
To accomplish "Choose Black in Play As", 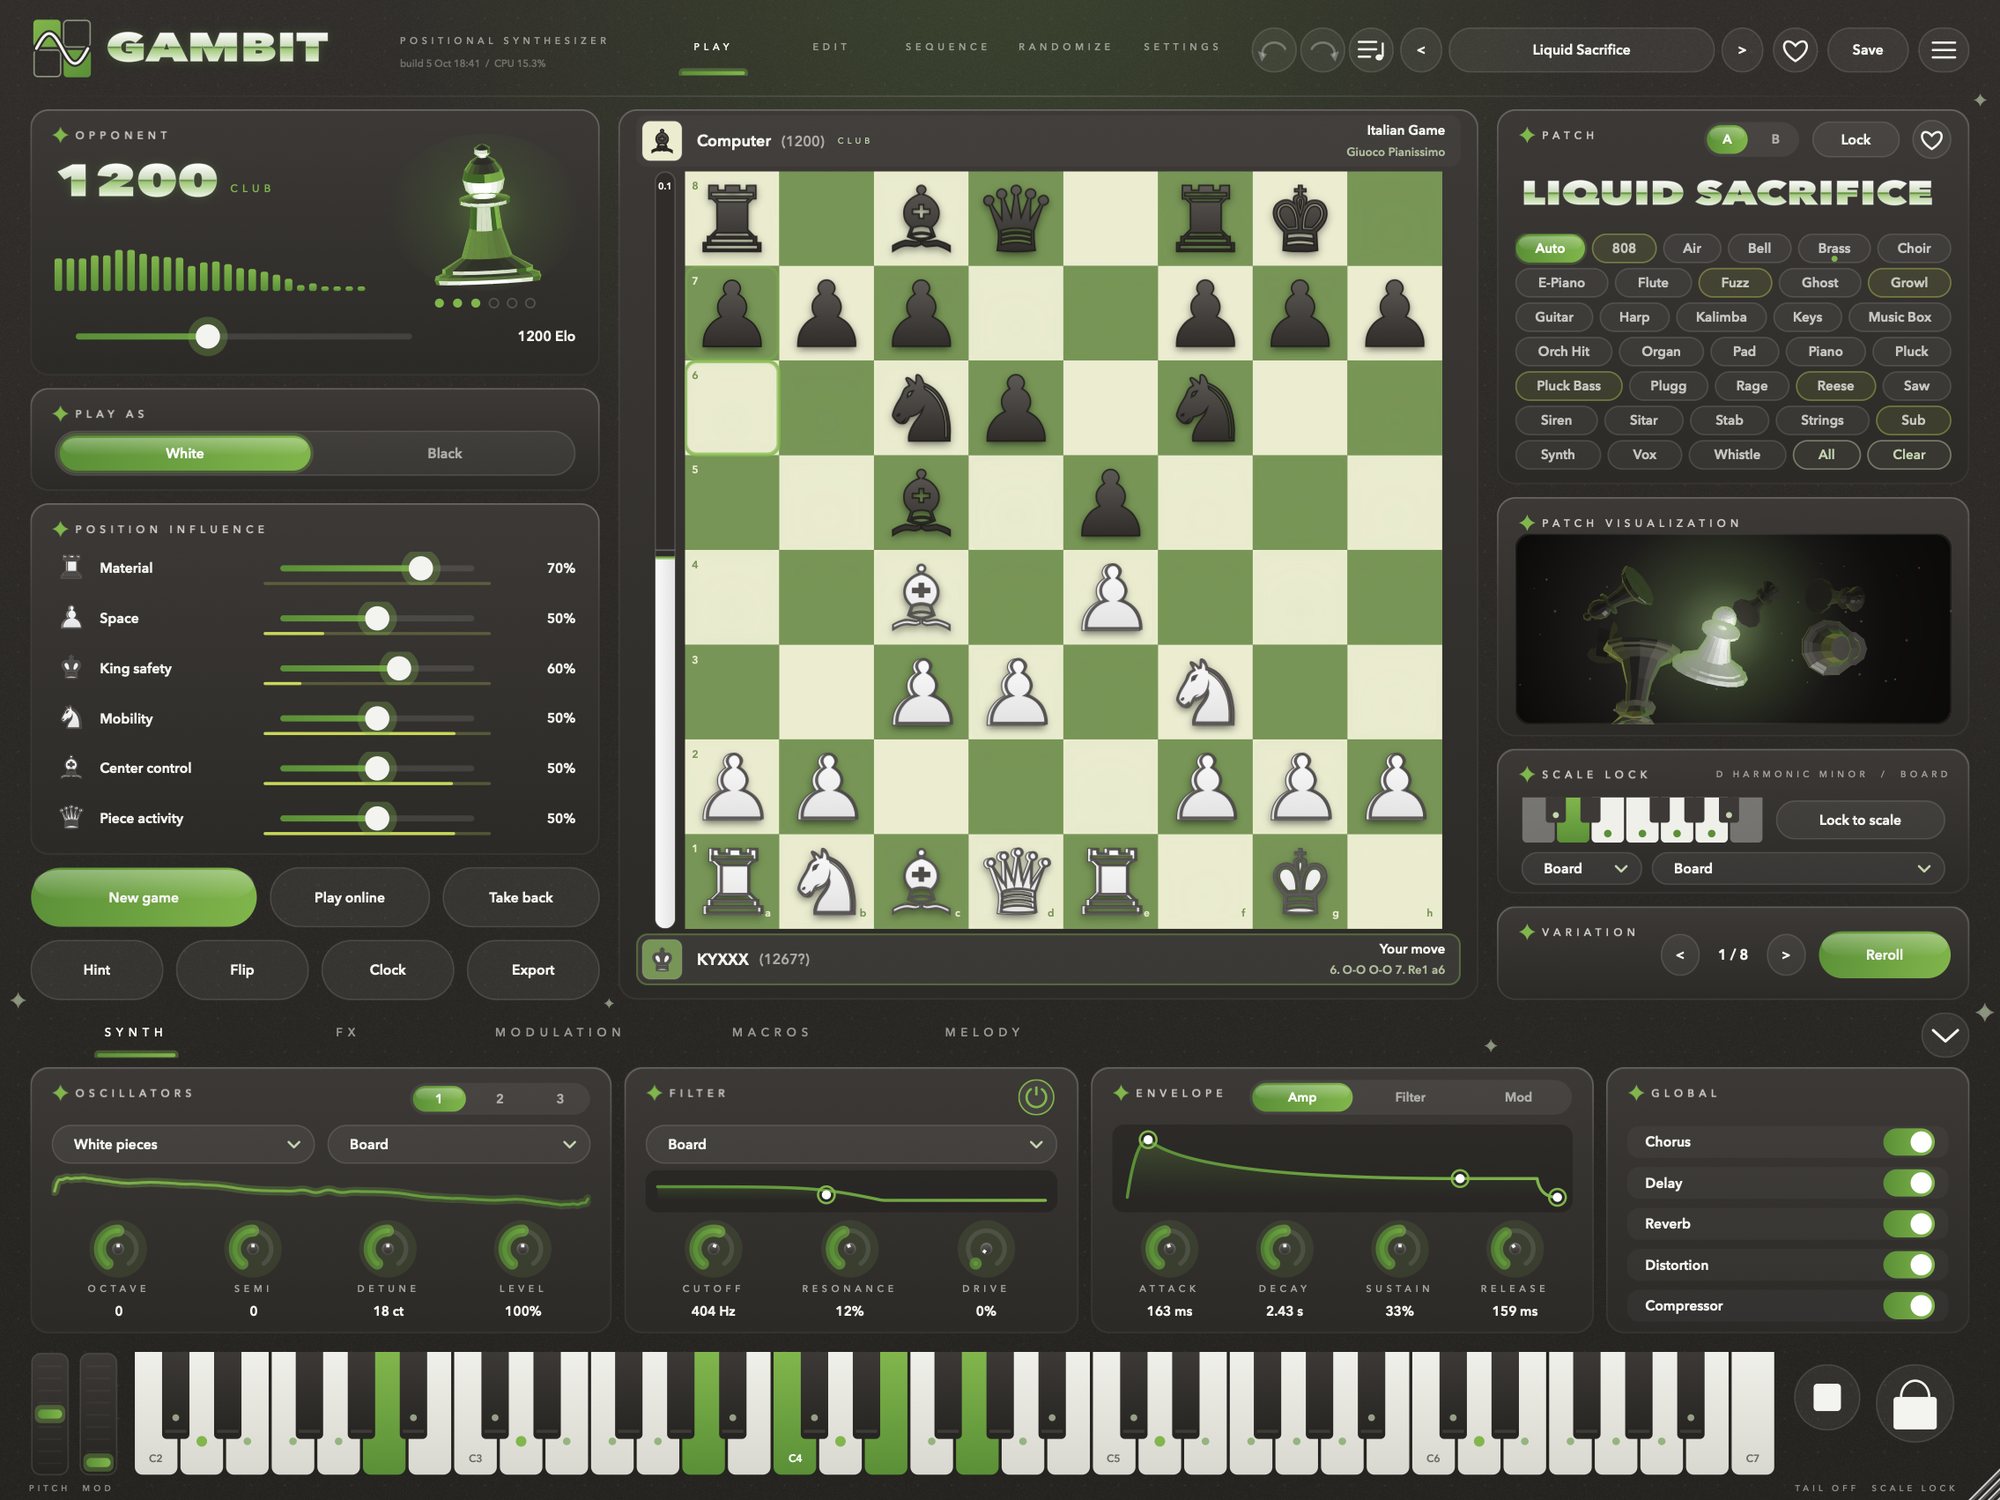I will pos(444,453).
